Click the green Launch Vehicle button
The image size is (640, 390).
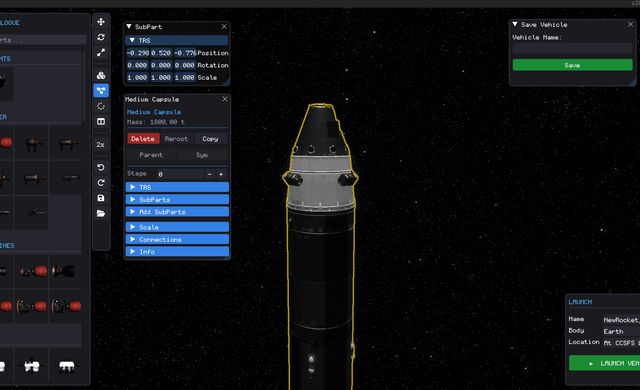pyautogui.click(x=604, y=363)
